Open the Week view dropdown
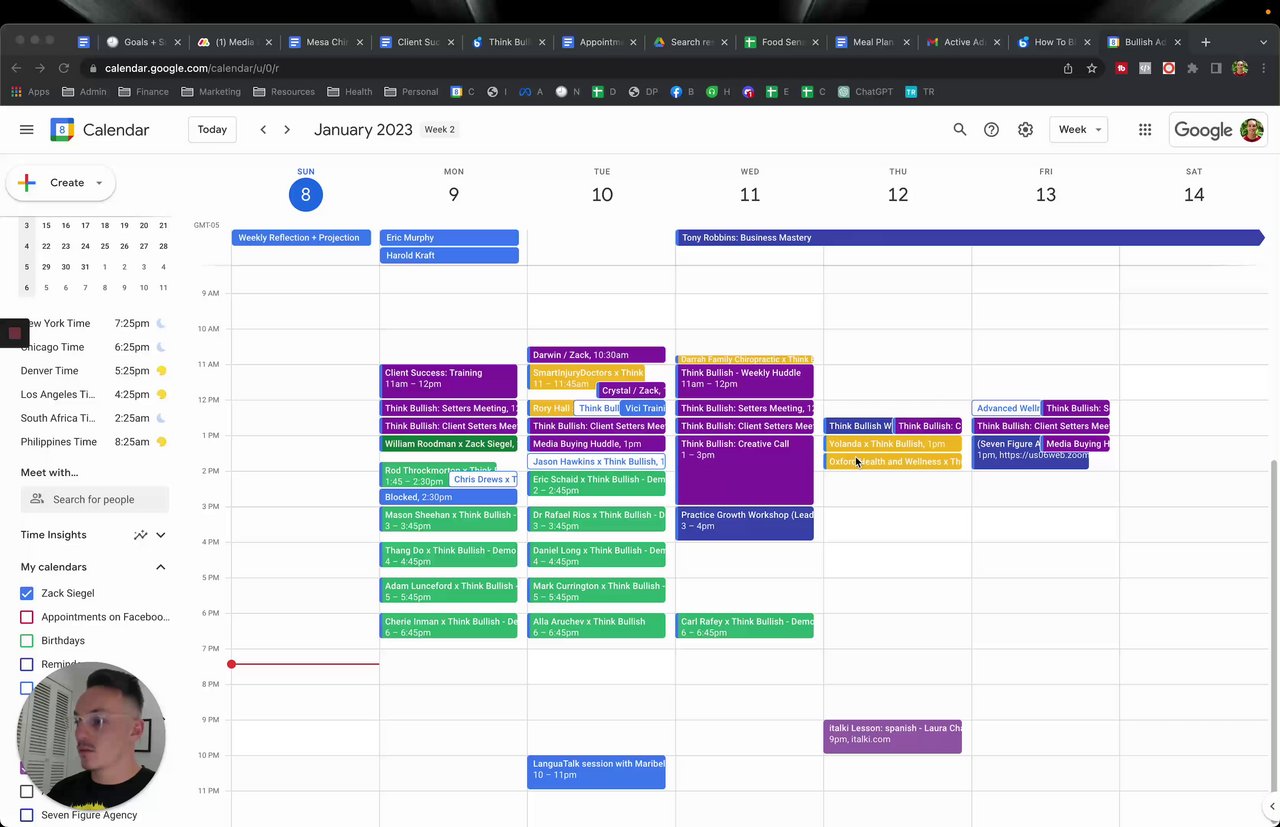Viewport: 1280px width, 827px height. (x=1079, y=130)
